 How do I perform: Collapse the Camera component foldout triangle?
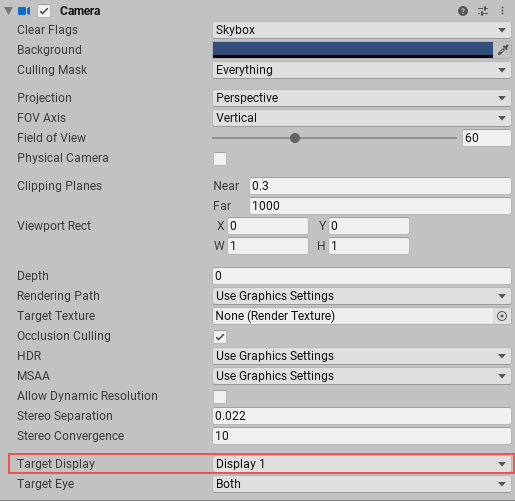9,11
